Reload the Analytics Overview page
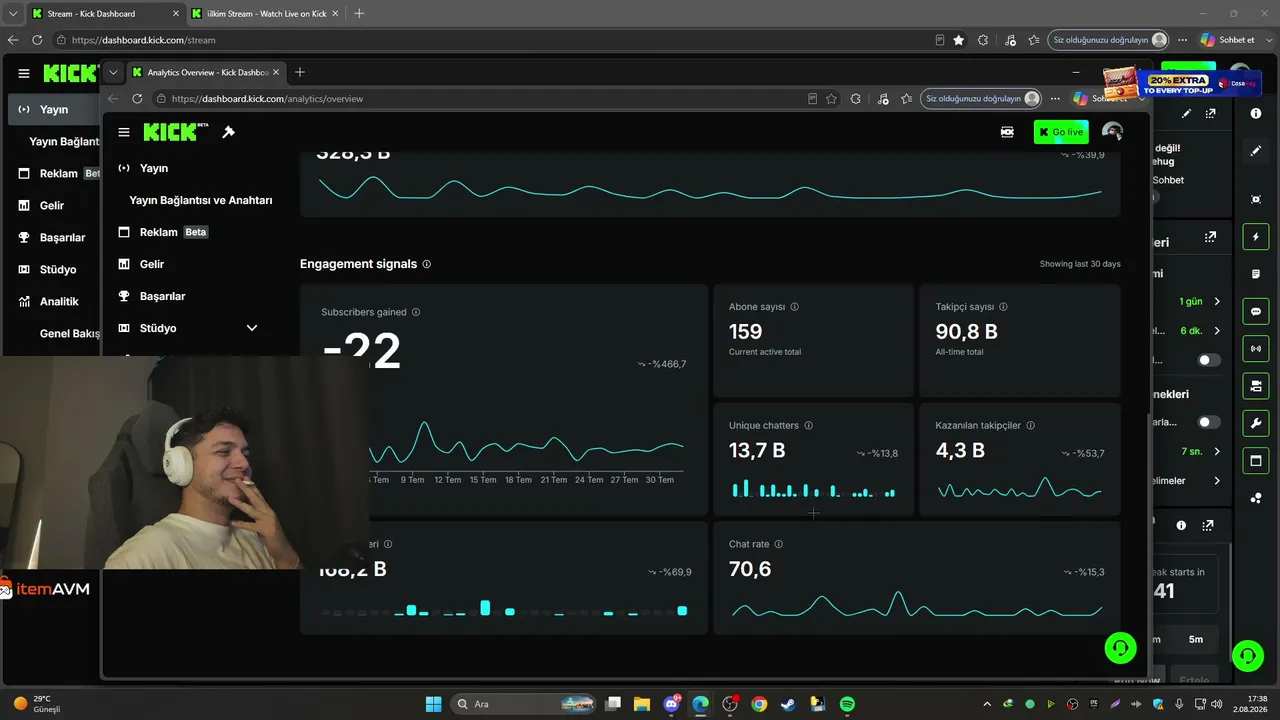 coord(137,99)
